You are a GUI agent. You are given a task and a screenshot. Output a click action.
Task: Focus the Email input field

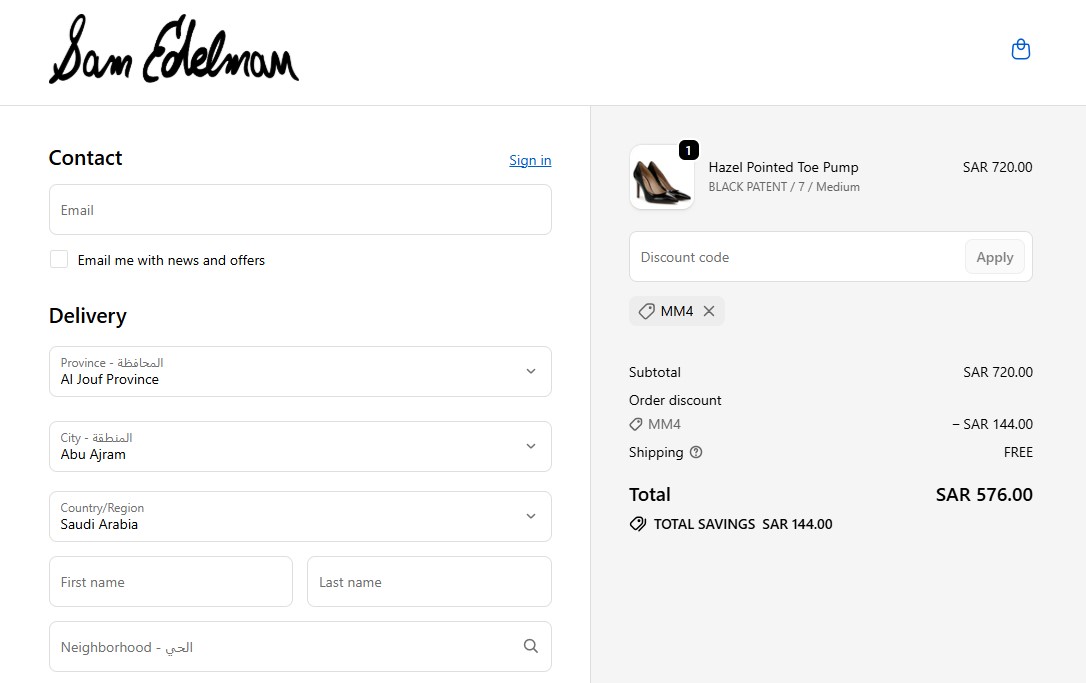[300, 209]
